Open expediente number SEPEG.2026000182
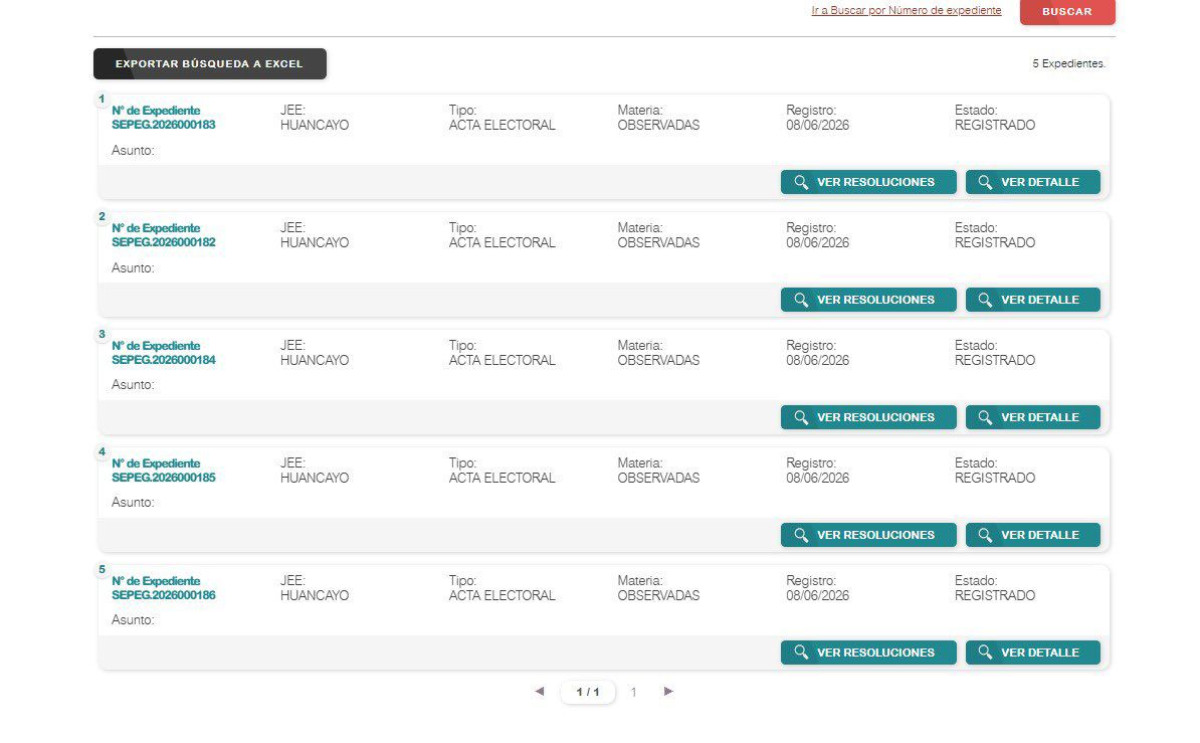The width and height of the screenshot is (1200, 743). click(x=164, y=243)
